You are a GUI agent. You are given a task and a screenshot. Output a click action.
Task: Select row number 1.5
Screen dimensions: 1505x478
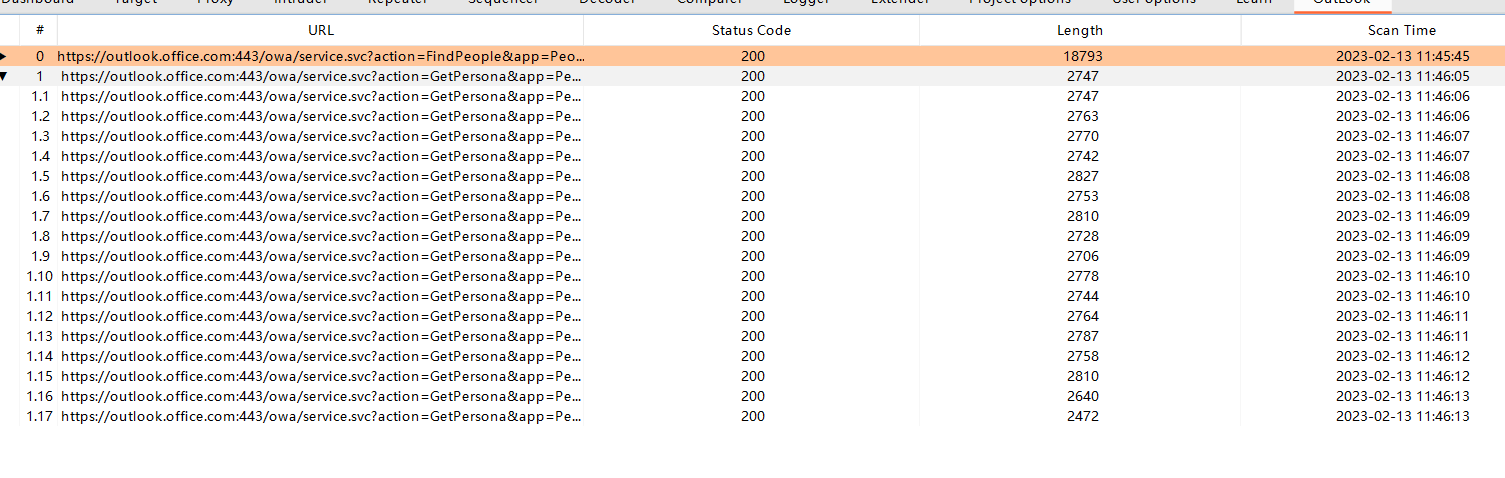point(40,176)
